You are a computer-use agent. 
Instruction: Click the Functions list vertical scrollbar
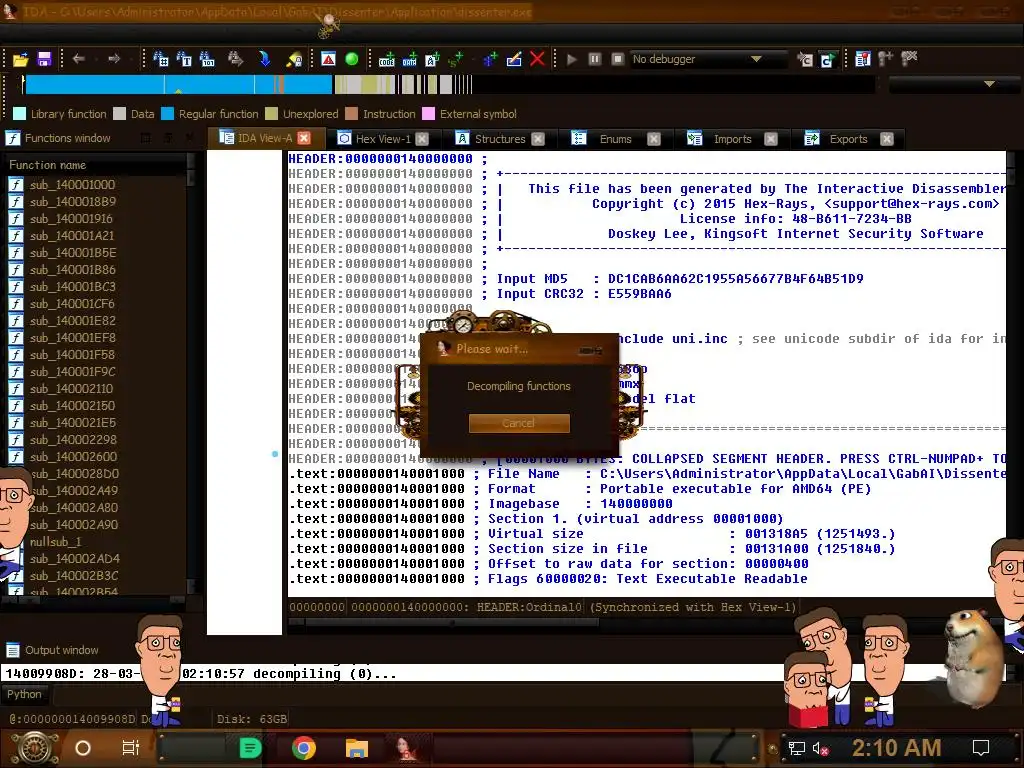pyautogui.click(x=191, y=372)
